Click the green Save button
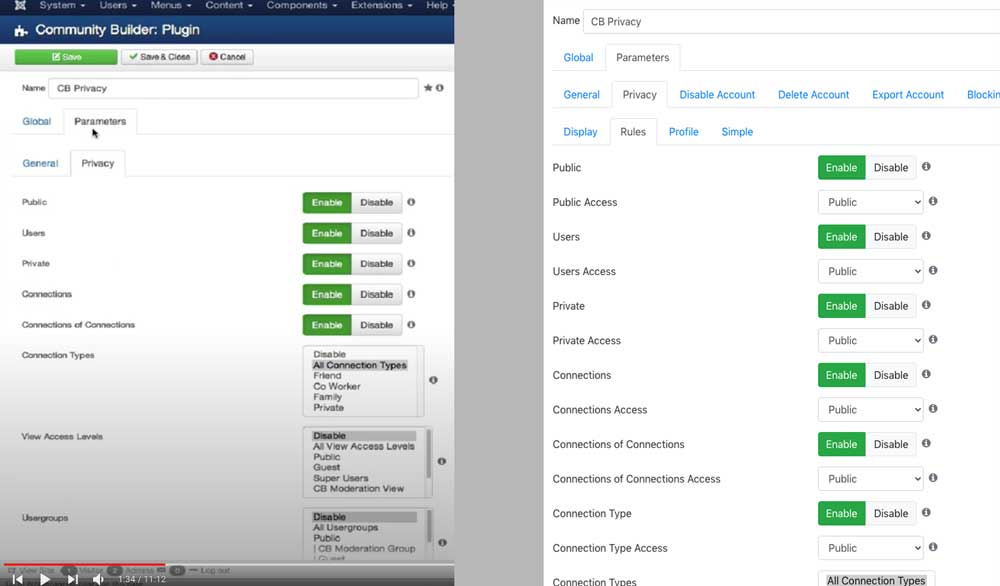Image resolution: width=1000 pixels, height=586 pixels. (x=66, y=57)
